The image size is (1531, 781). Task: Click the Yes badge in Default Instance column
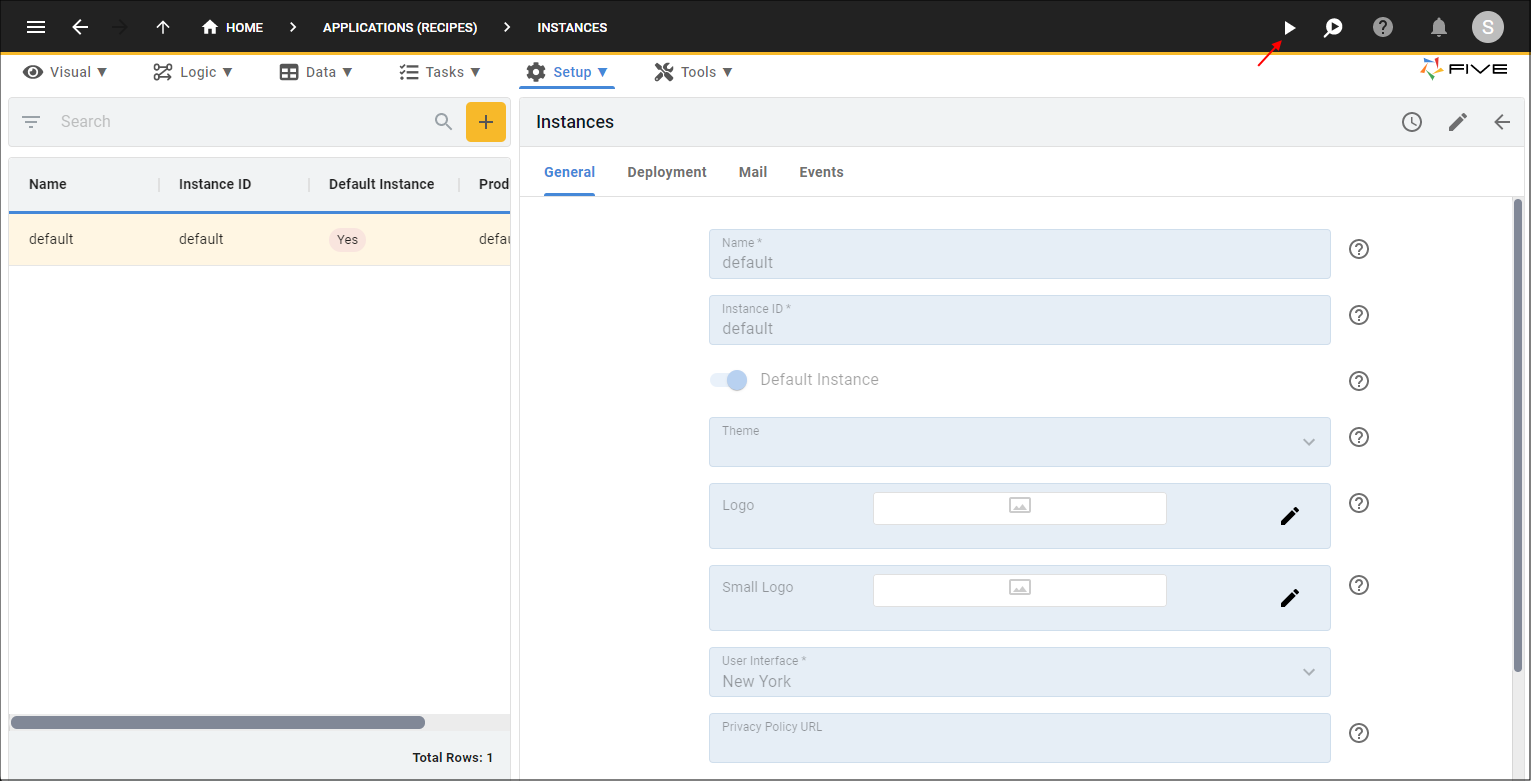click(347, 240)
